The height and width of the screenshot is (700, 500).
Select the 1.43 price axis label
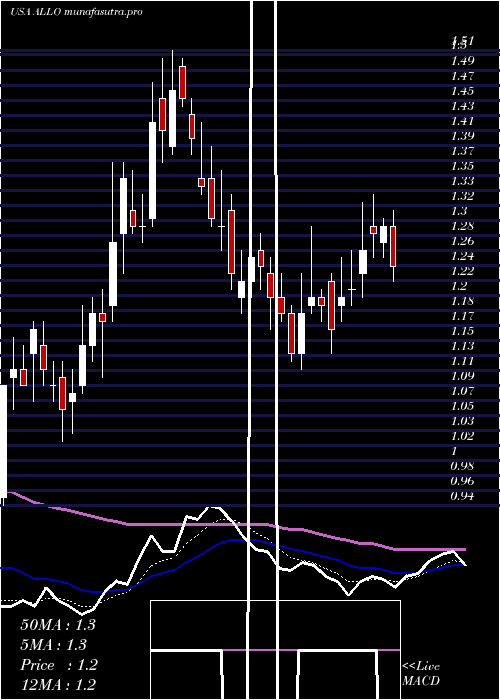[x=462, y=106]
